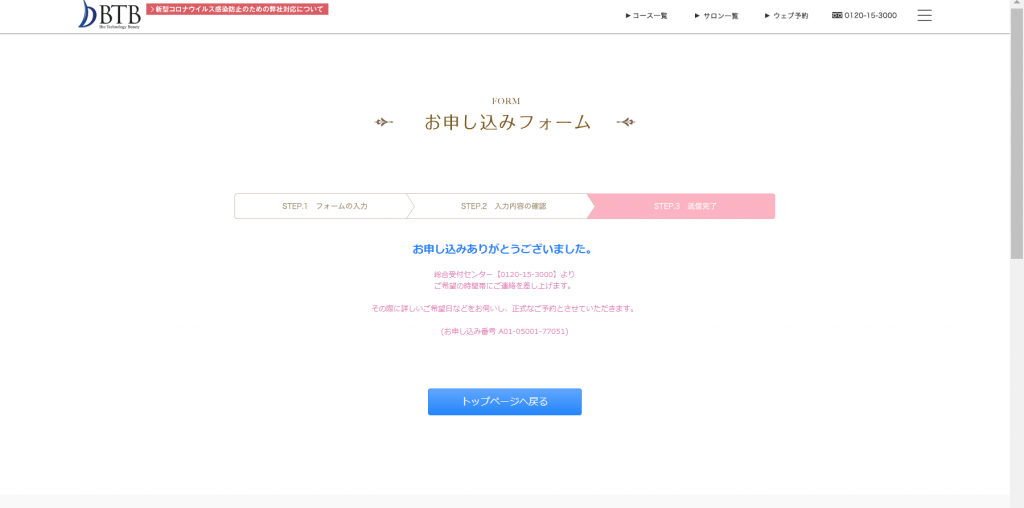
Task: Select ウェブ予約 in the header
Action: coord(786,16)
